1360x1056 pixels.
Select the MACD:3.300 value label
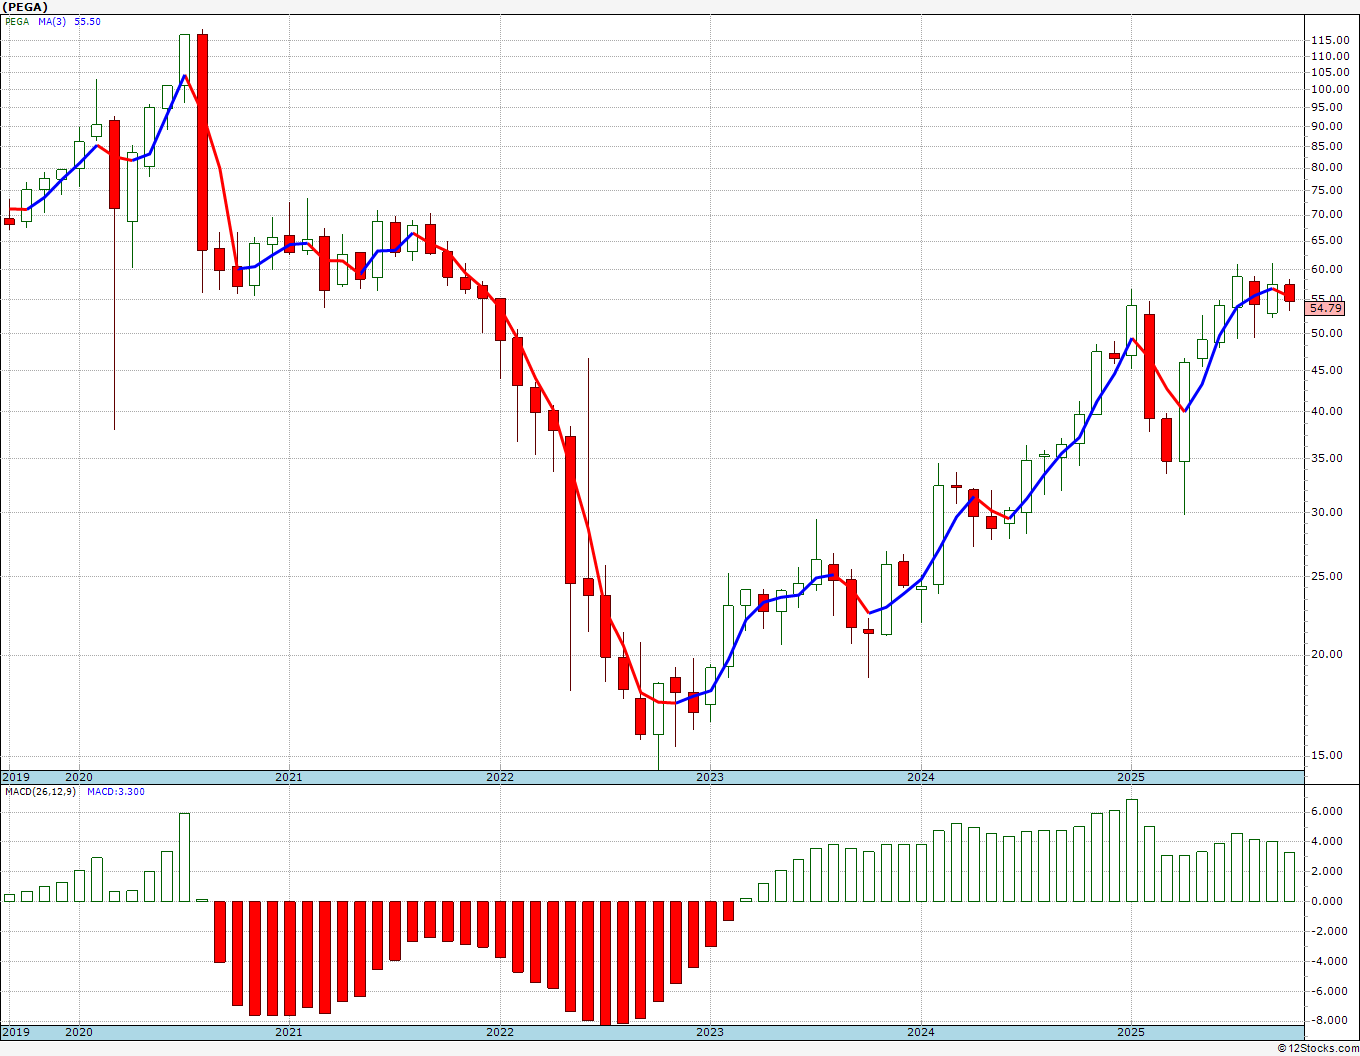[x=116, y=791]
